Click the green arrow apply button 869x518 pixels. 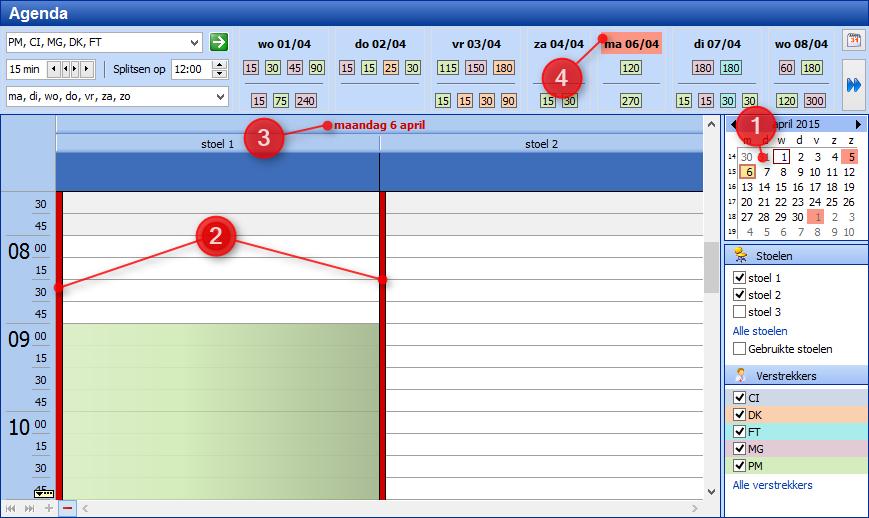218,42
